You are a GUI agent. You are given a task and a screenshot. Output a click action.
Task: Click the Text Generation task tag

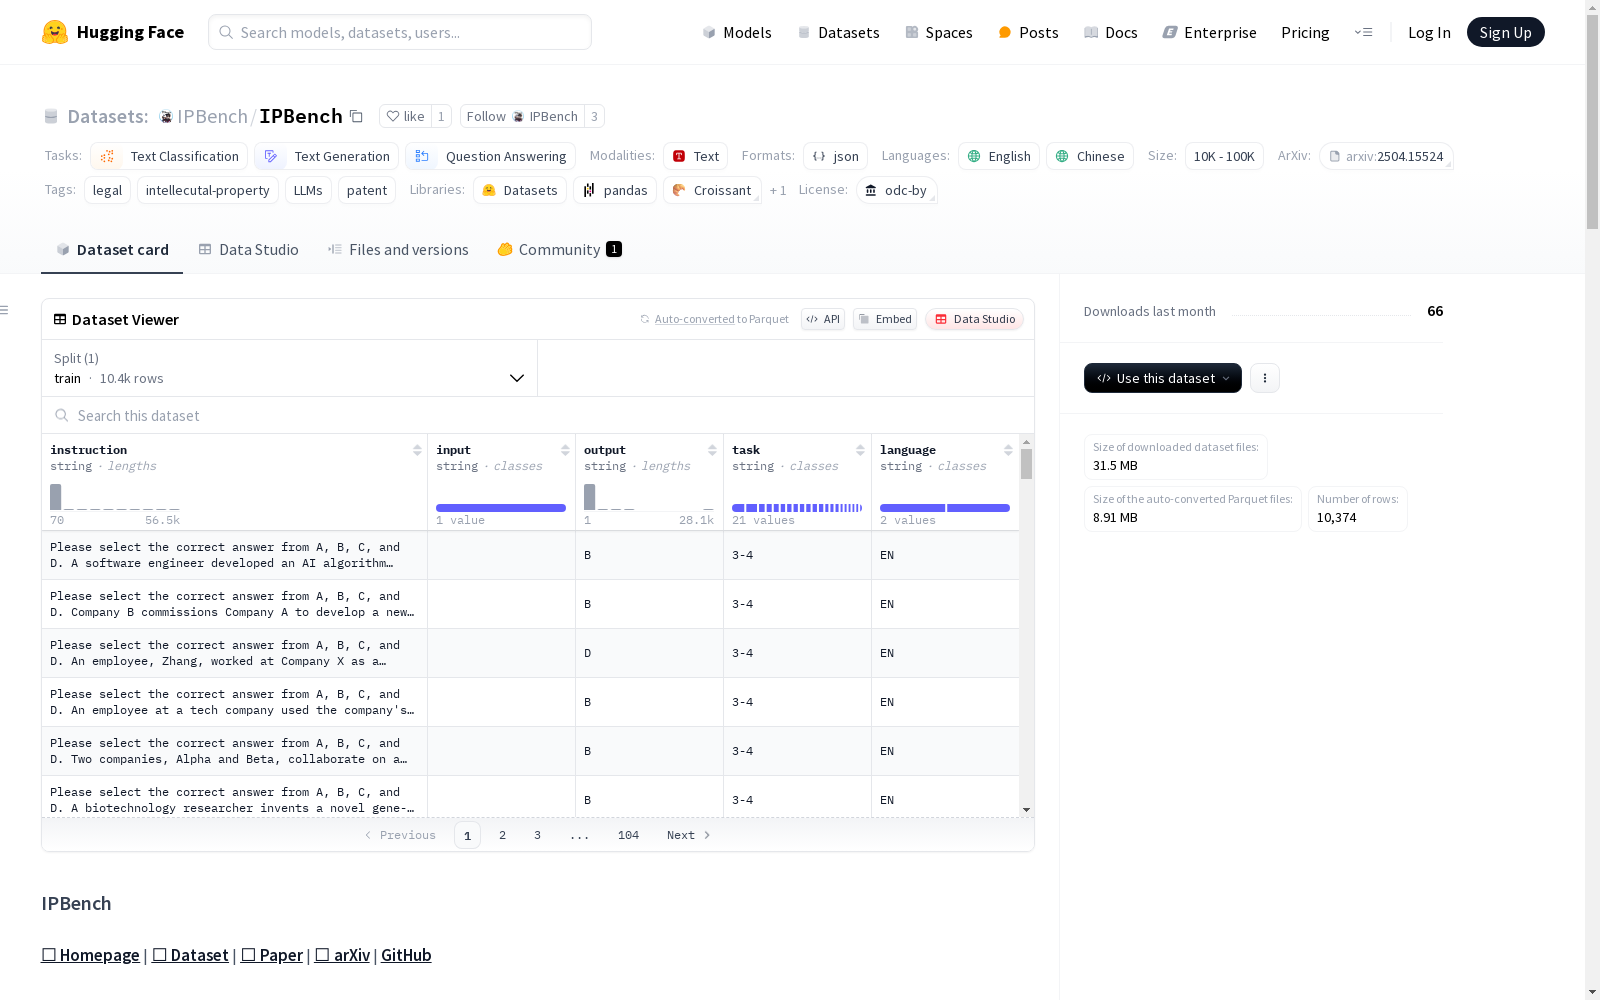[326, 156]
